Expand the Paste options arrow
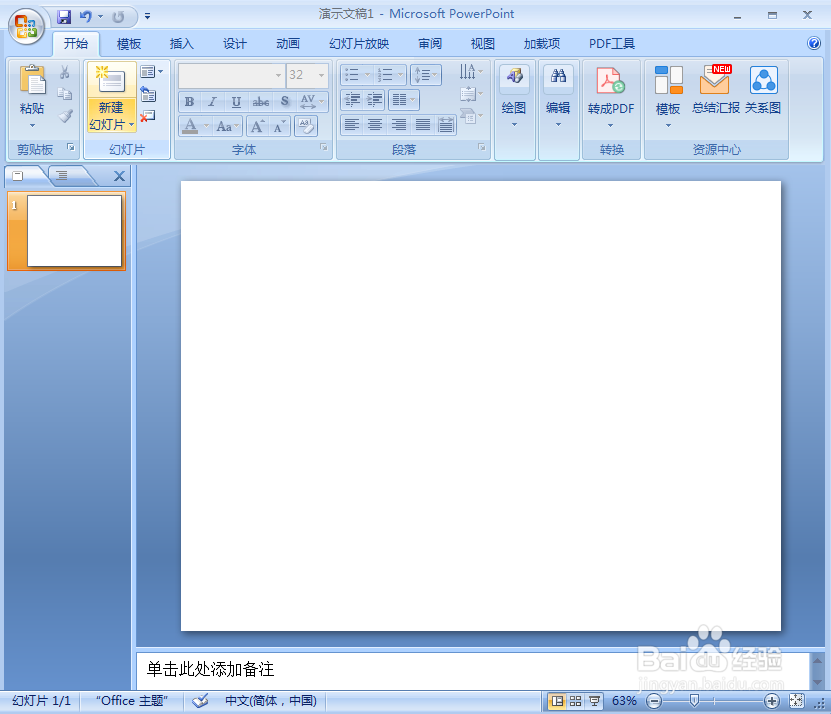The height and width of the screenshot is (714, 831). point(32,125)
